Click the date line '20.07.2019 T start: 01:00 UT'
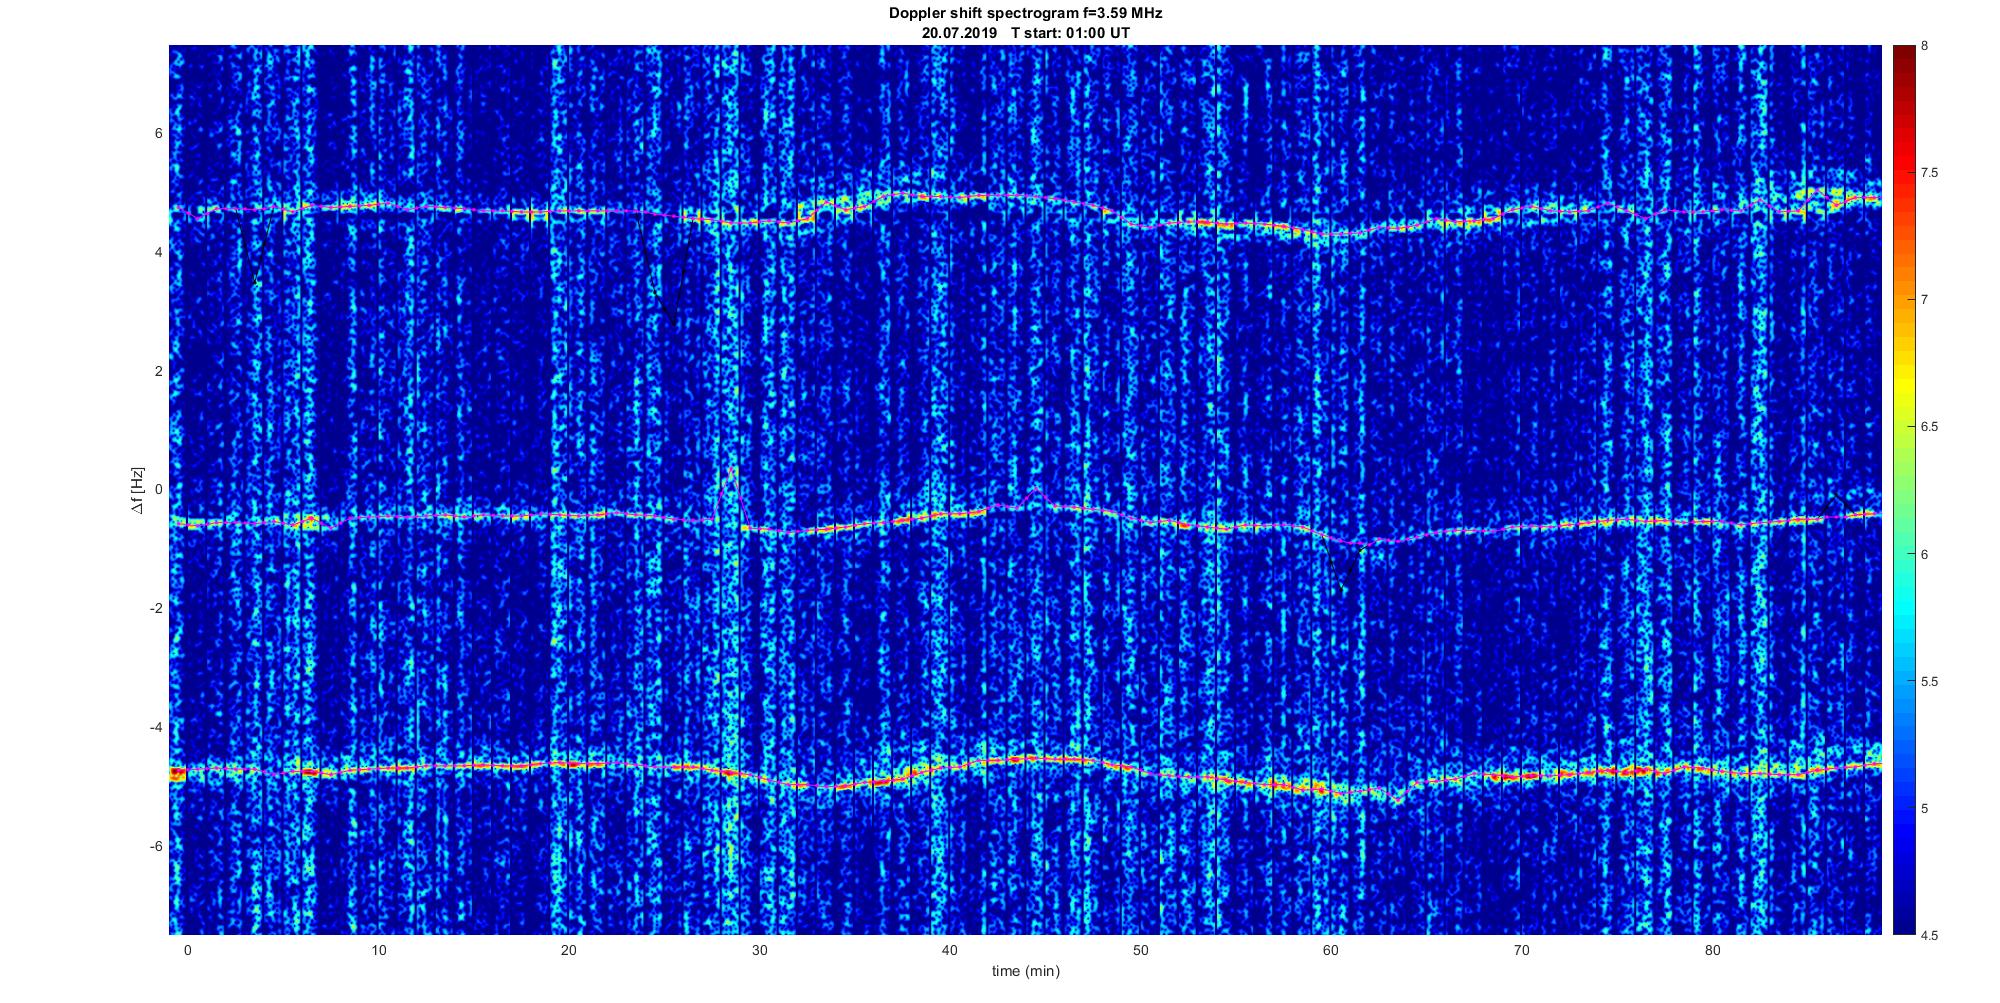2000x1003 pixels. click(x=1025, y=33)
